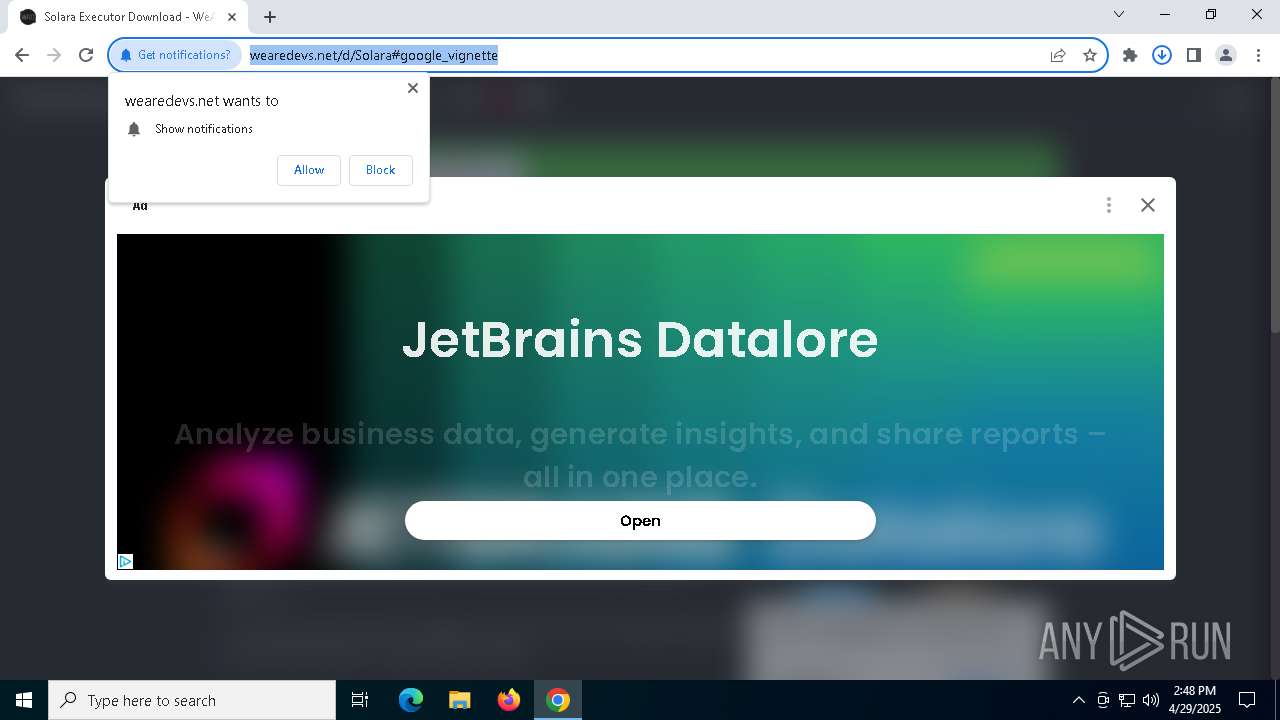Allow notifications from wearedevs.net

[x=309, y=170]
